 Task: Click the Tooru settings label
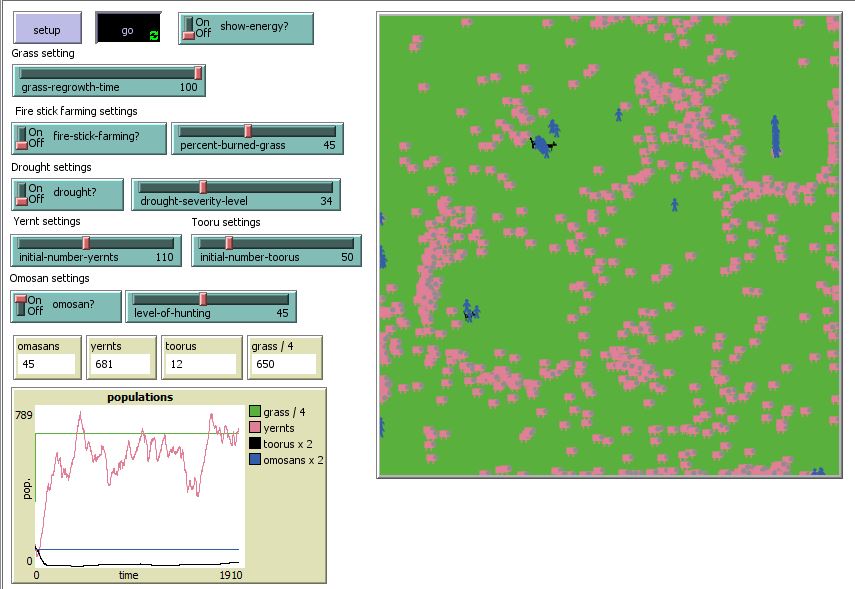[x=226, y=223]
